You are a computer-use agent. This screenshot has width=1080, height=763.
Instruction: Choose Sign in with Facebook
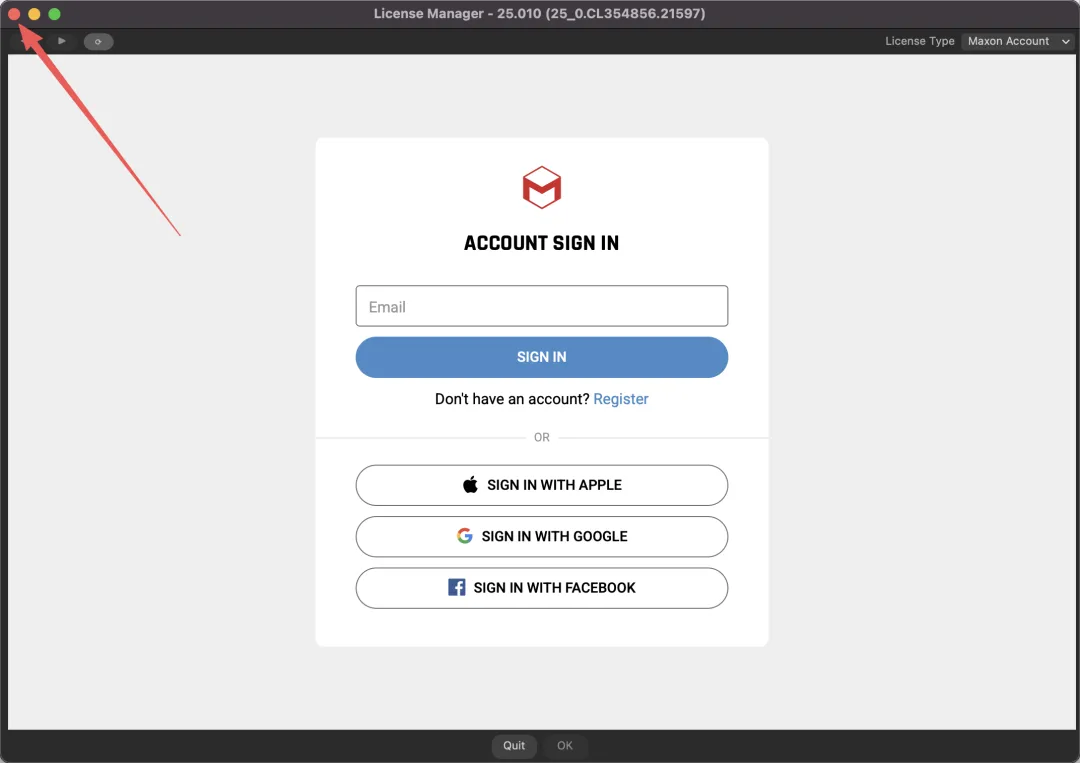tap(542, 588)
